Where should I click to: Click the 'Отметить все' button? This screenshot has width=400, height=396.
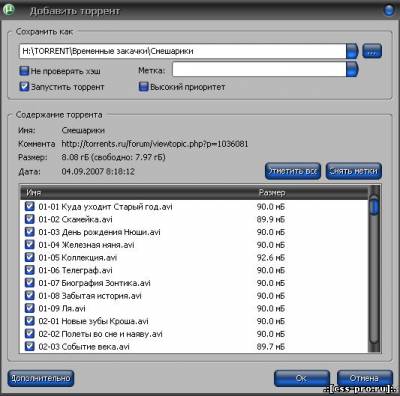tap(293, 171)
